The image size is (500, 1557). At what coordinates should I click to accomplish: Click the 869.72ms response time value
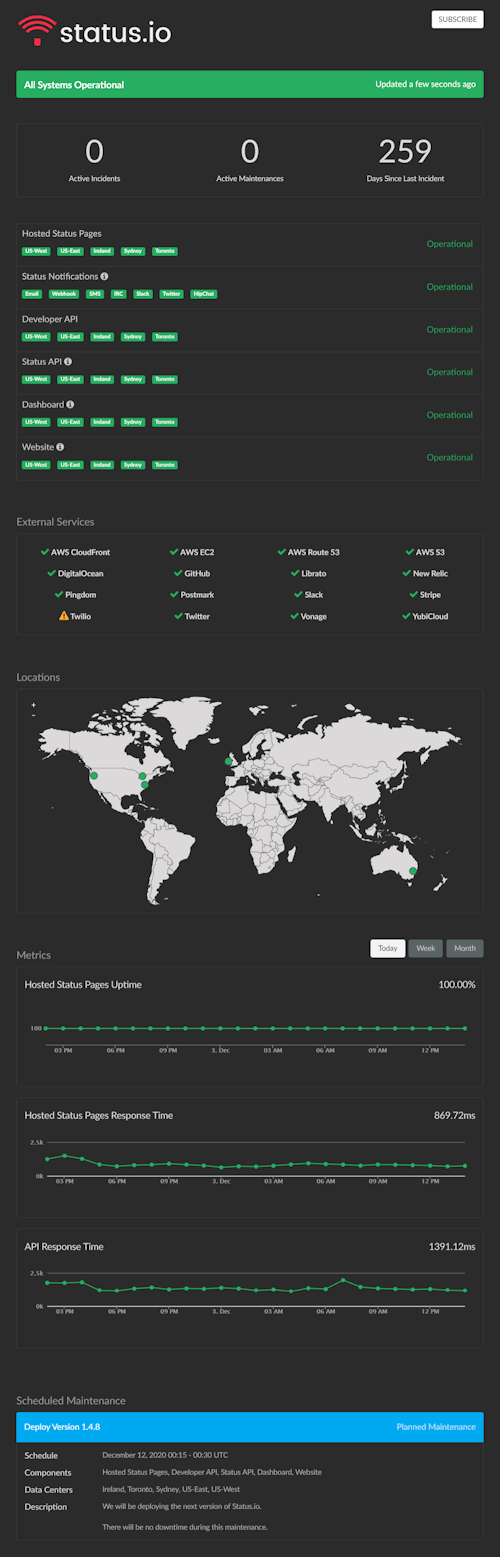pos(455,1115)
